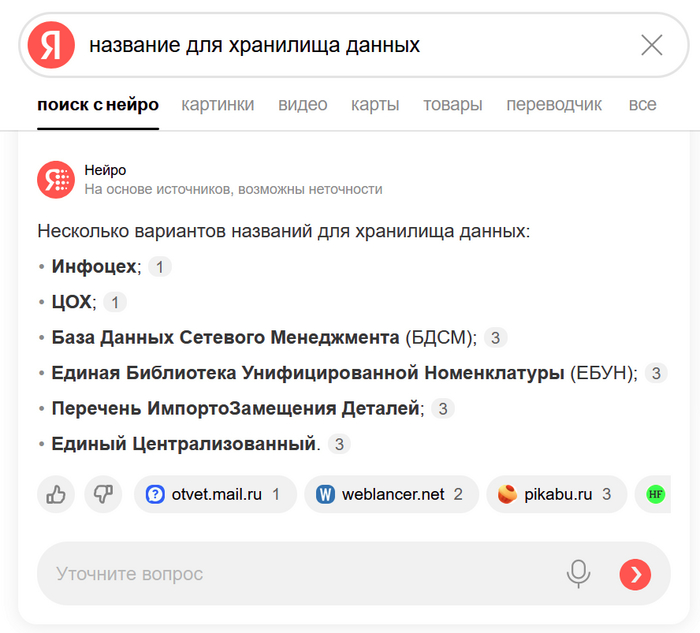
Task: Open the weblancer.net source link
Action: 389,494
